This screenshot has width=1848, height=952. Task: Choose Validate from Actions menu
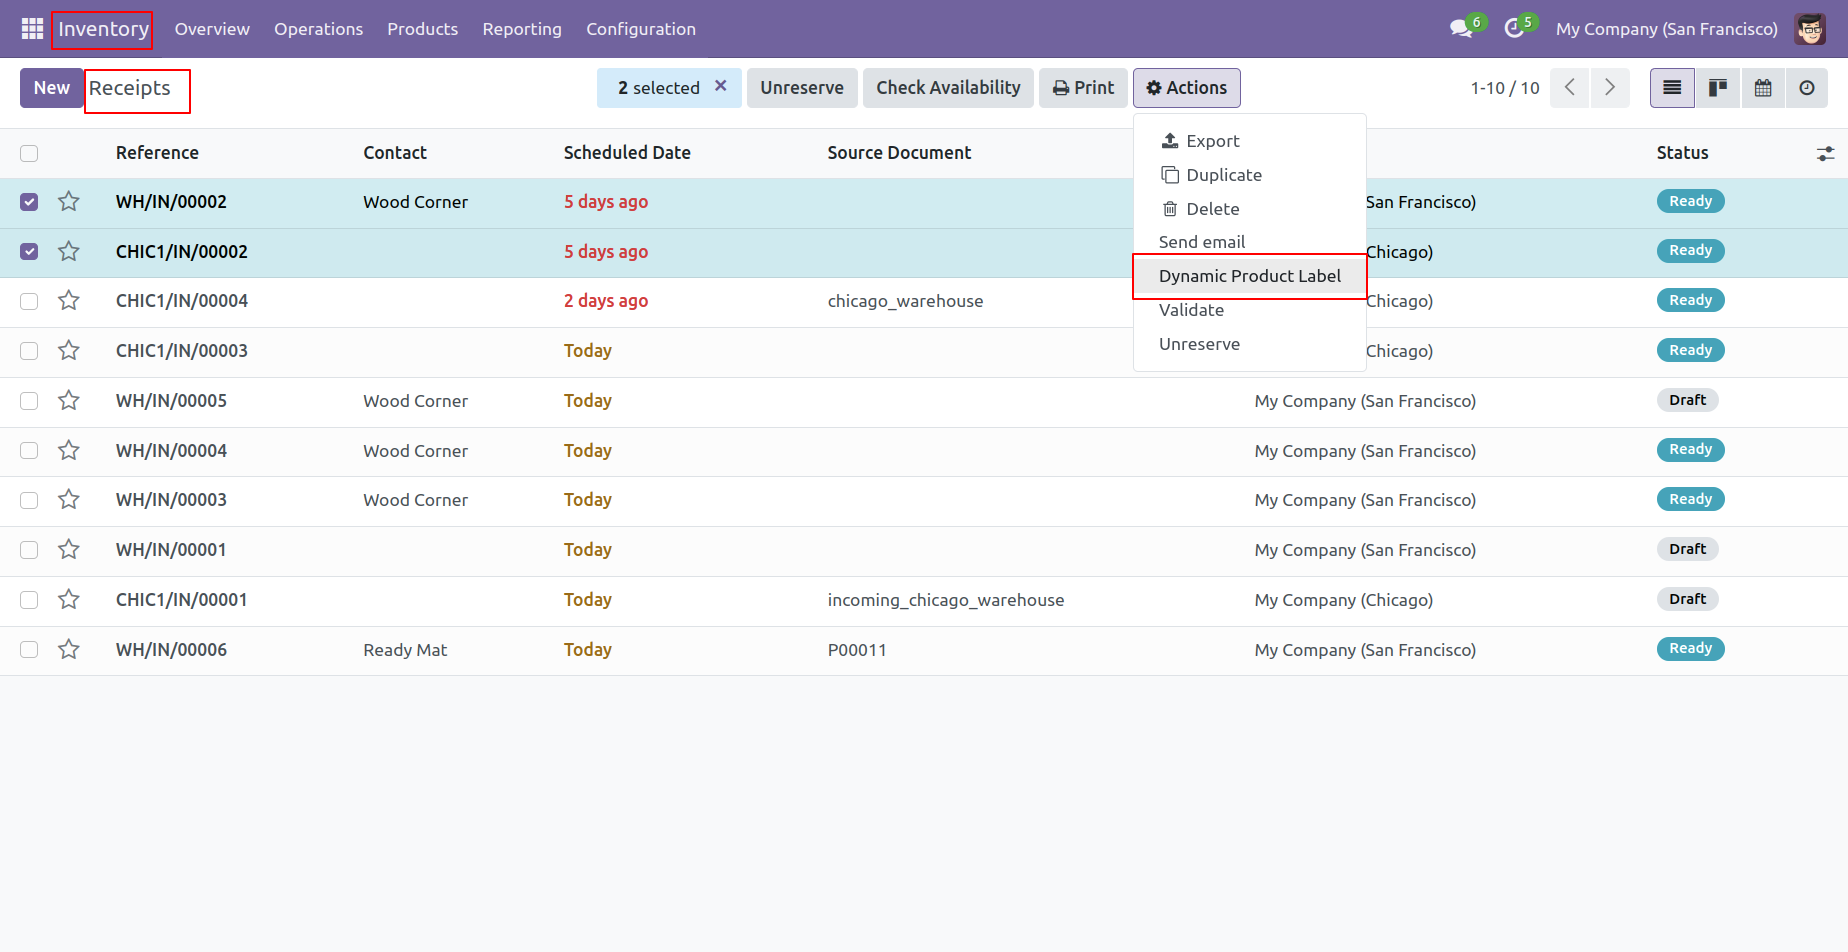pos(1250,310)
